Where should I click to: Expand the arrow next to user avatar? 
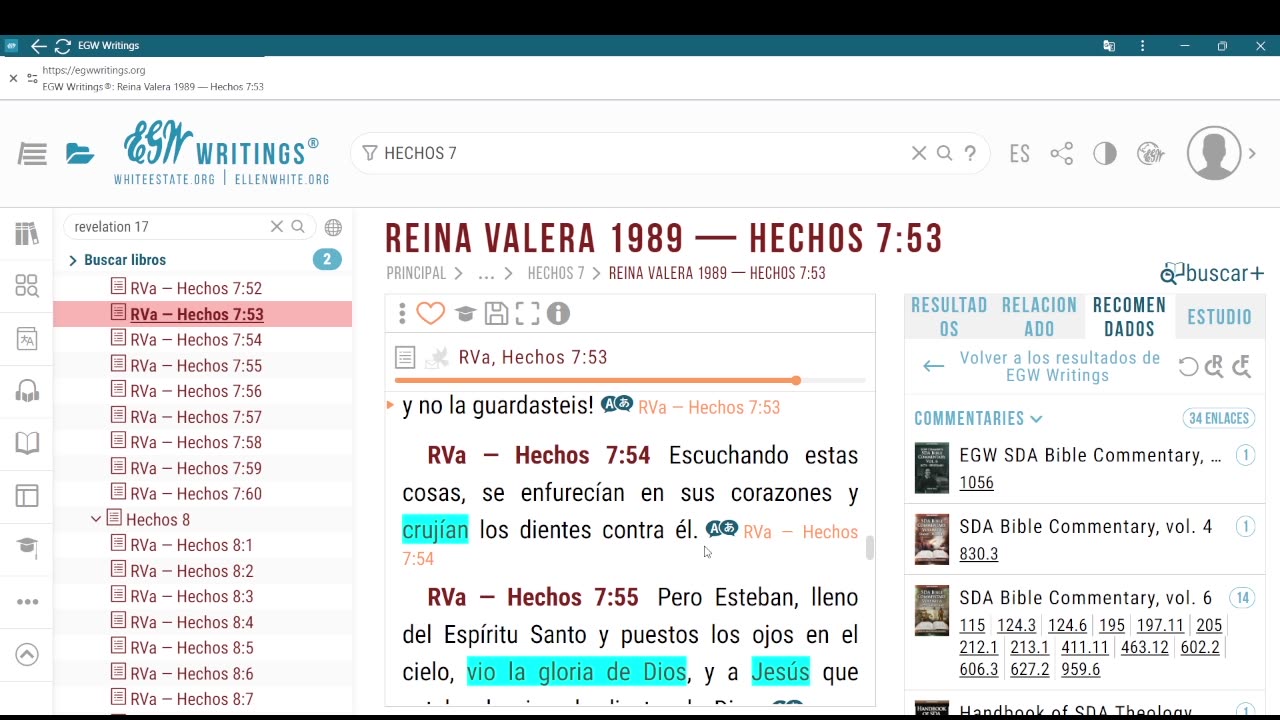click(1252, 154)
